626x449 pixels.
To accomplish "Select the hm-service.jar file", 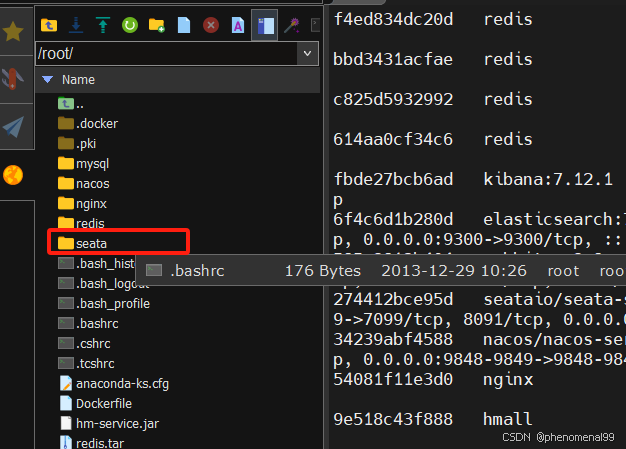I will click(x=109, y=423).
